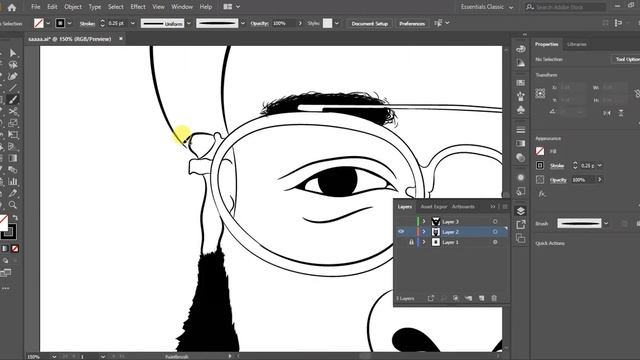Expand Layer 3 contents
This screenshot has width=640, height=360.
(x=424, y=221)
